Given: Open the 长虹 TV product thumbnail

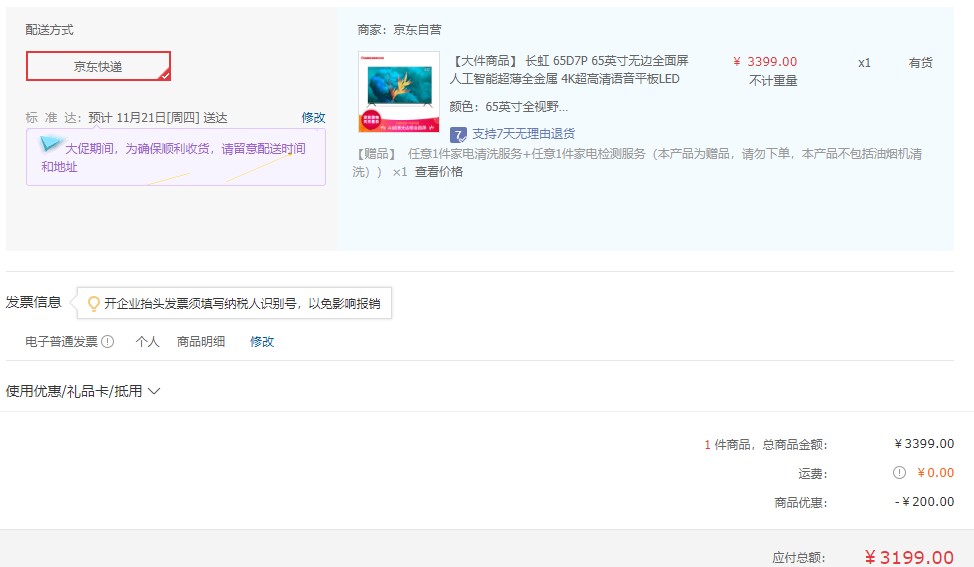Looking at the screenshot, I should [399, 92].
